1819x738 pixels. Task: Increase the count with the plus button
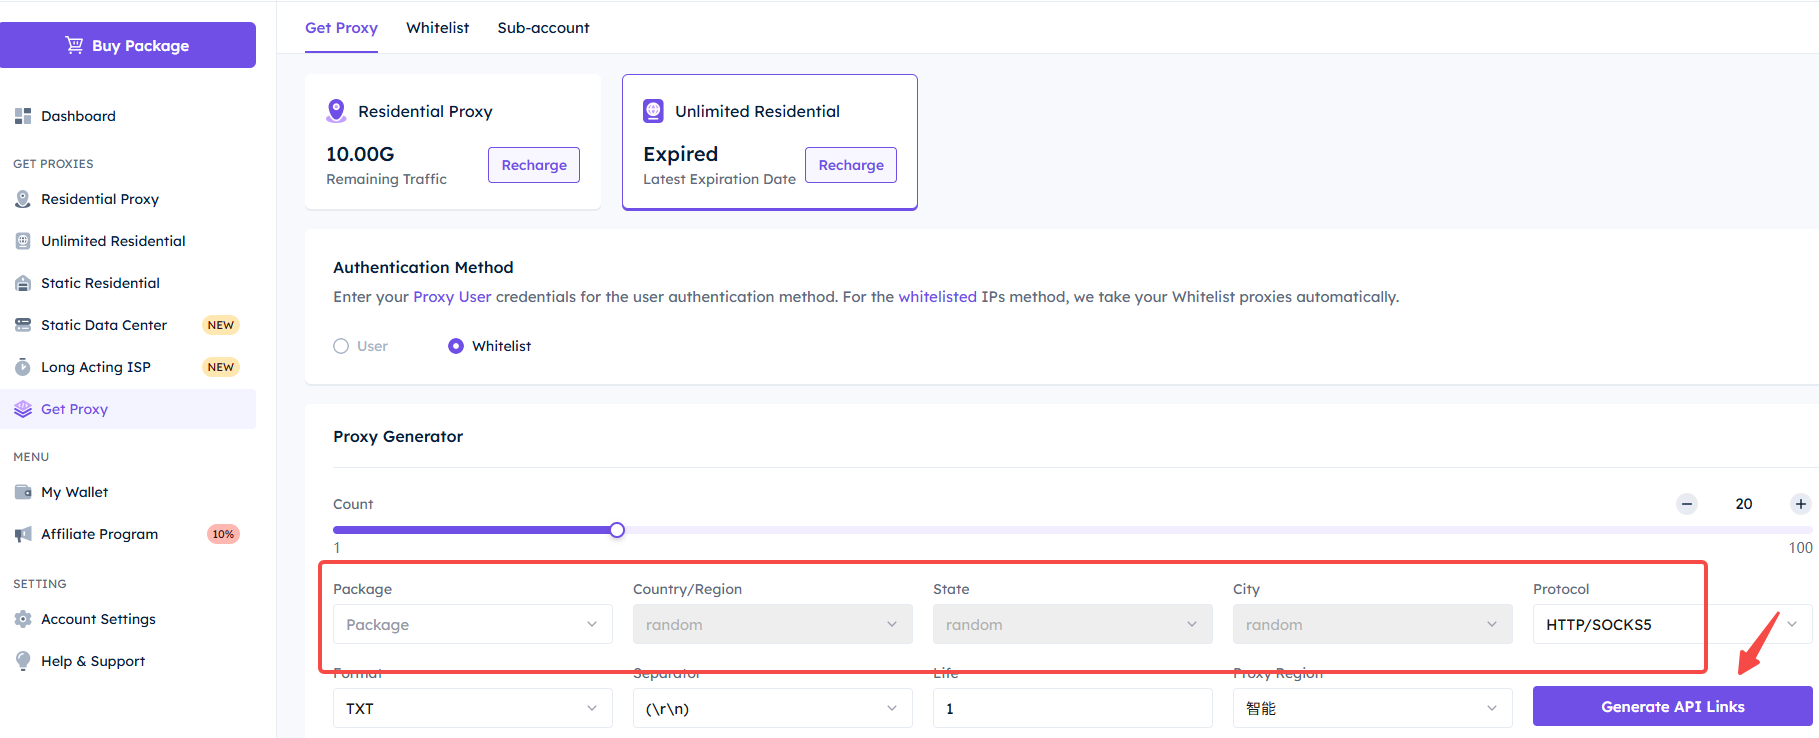pyautogui.click(x=1801, y=504)
